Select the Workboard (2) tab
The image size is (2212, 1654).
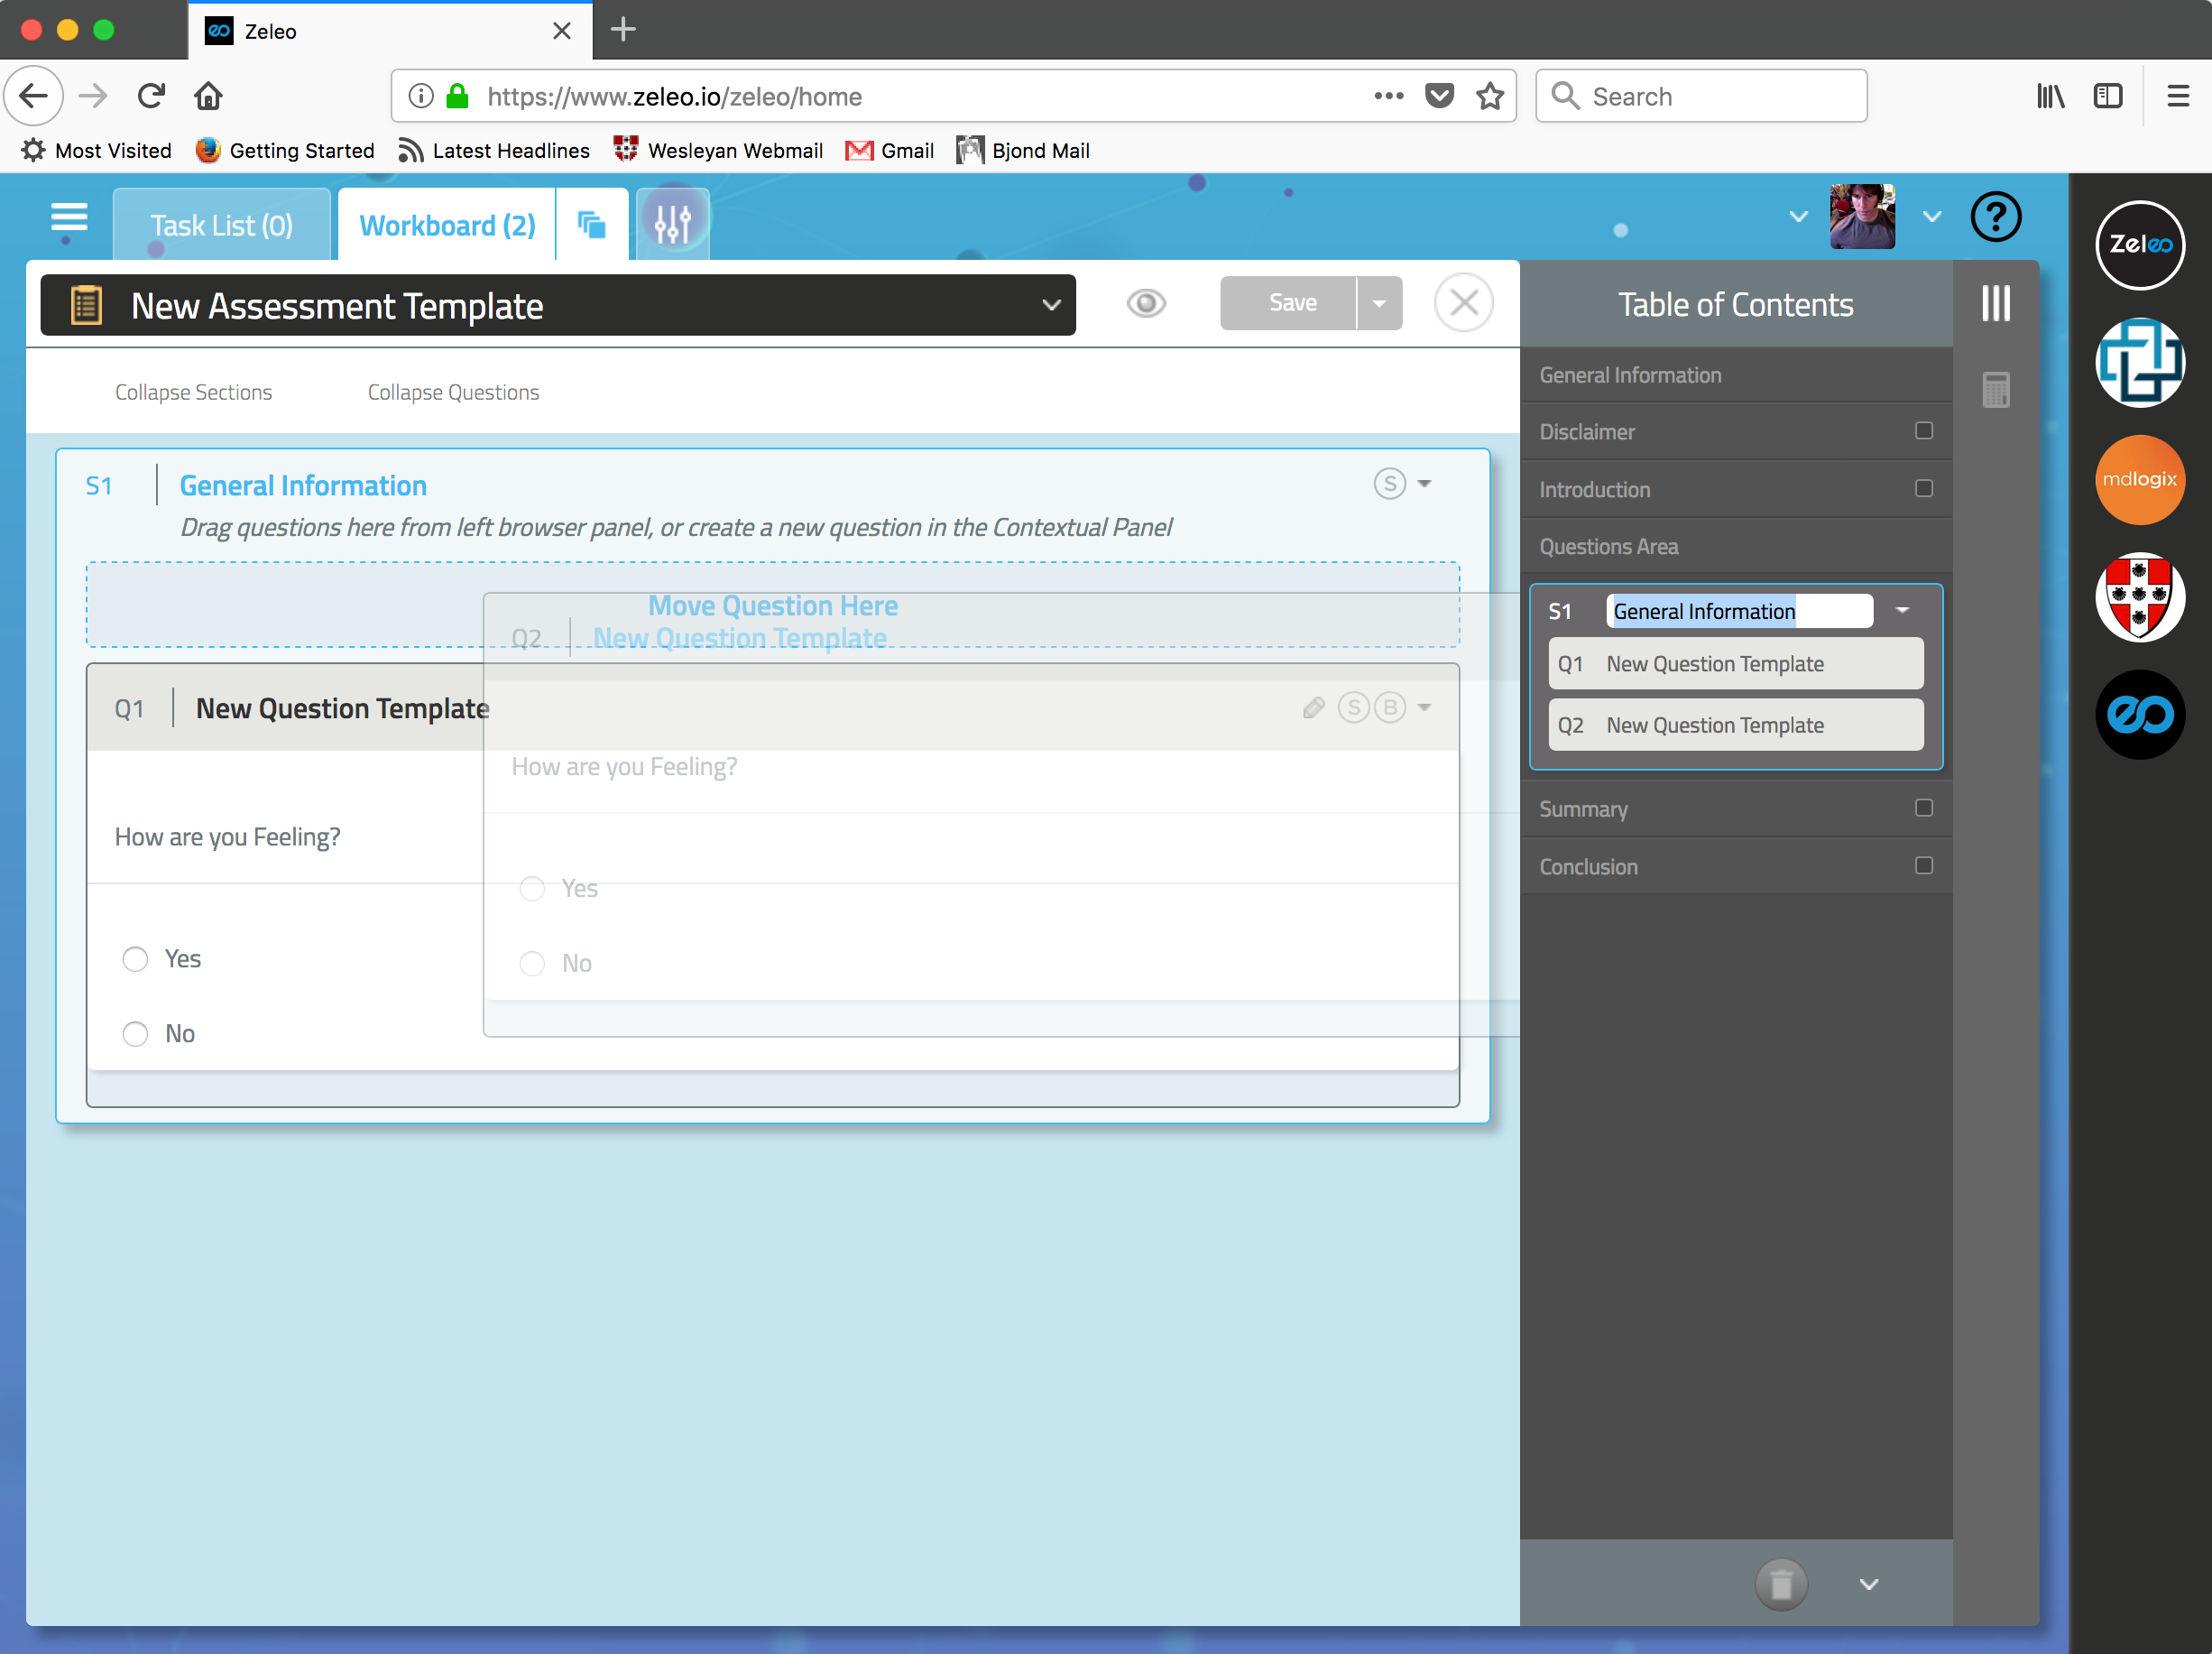point(447,226)
